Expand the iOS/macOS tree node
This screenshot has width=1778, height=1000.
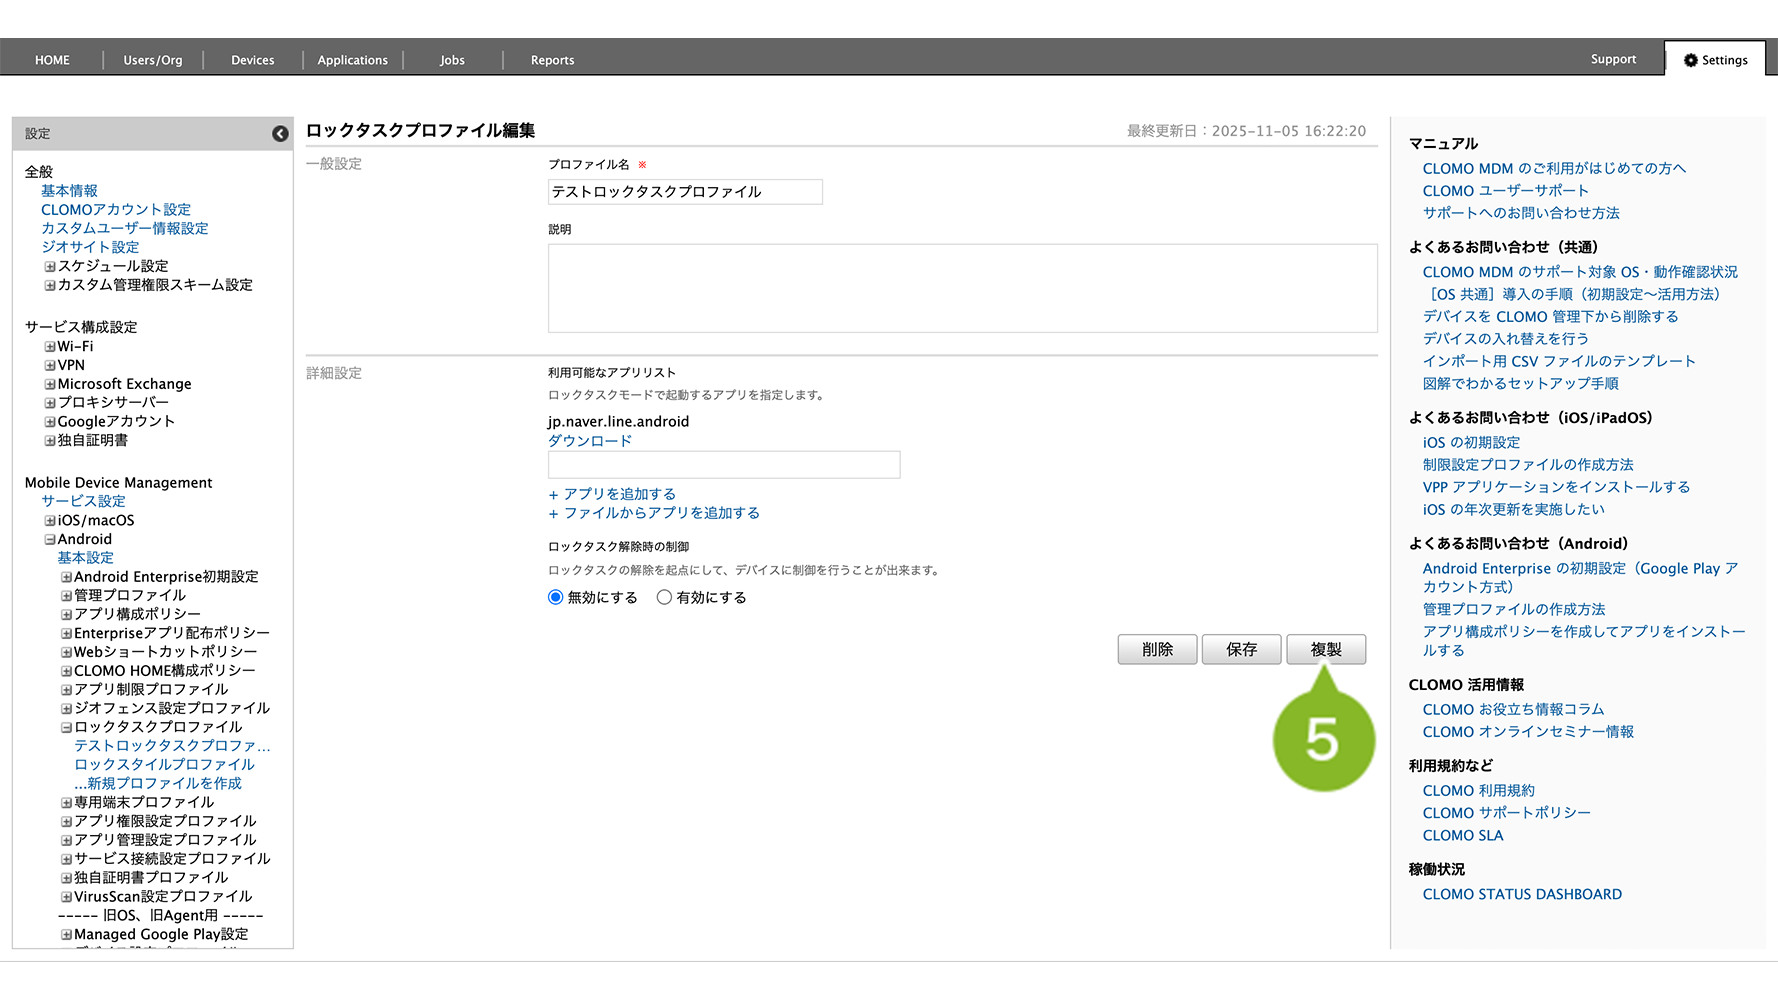click(50, 521)
